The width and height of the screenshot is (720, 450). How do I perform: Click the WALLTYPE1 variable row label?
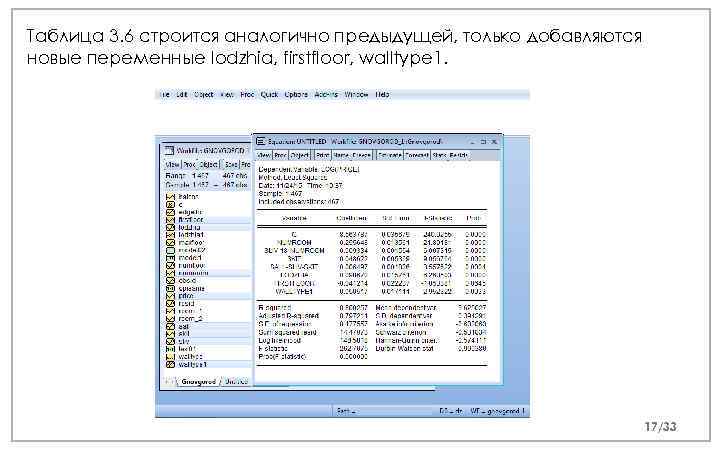point(294,292)
